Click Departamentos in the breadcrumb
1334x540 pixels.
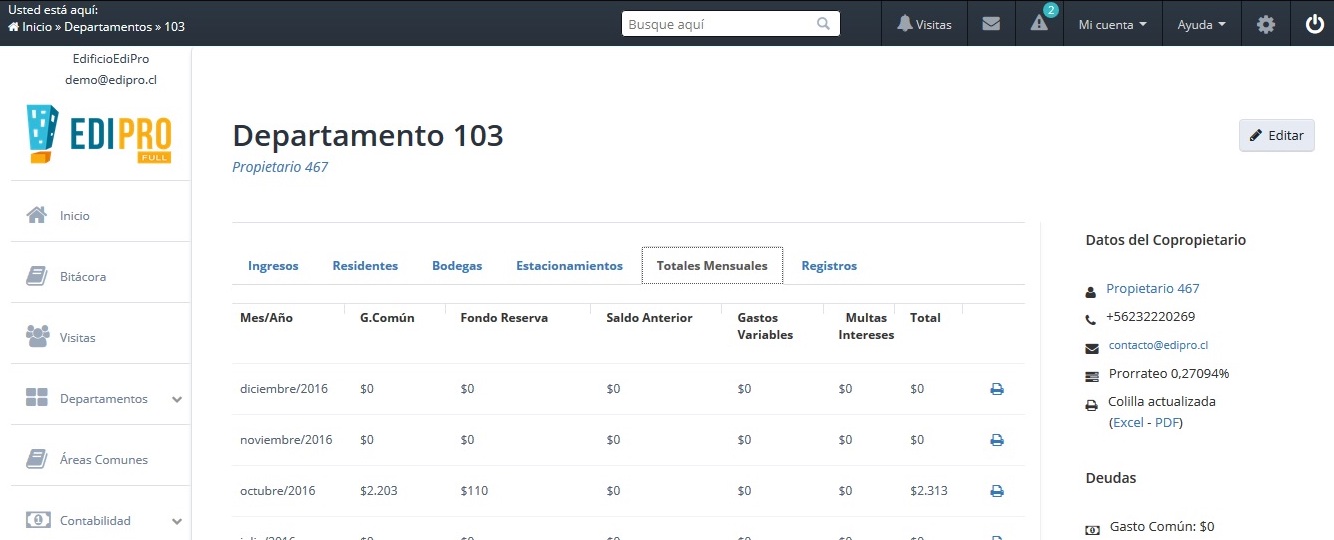pyautogui.click(x=108, y=27)
